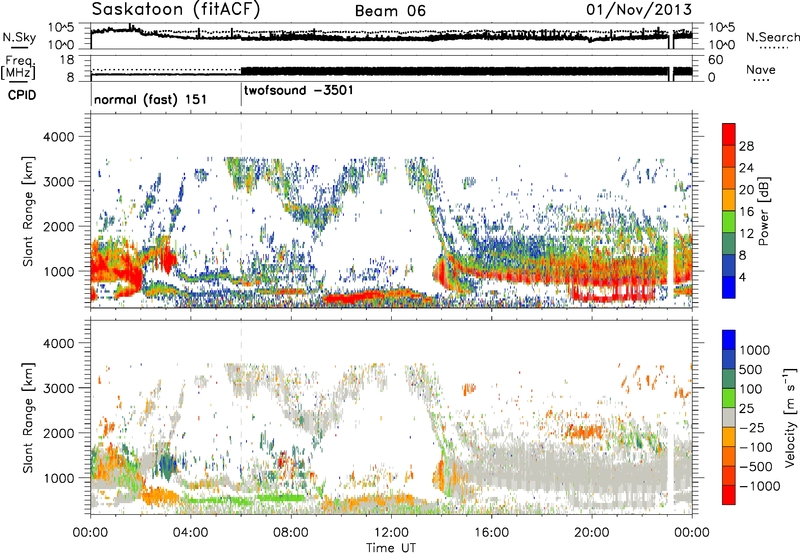Click the '3000' tick on velocity panel
This screenshot has height=554, width=800.
click(58, 388)
